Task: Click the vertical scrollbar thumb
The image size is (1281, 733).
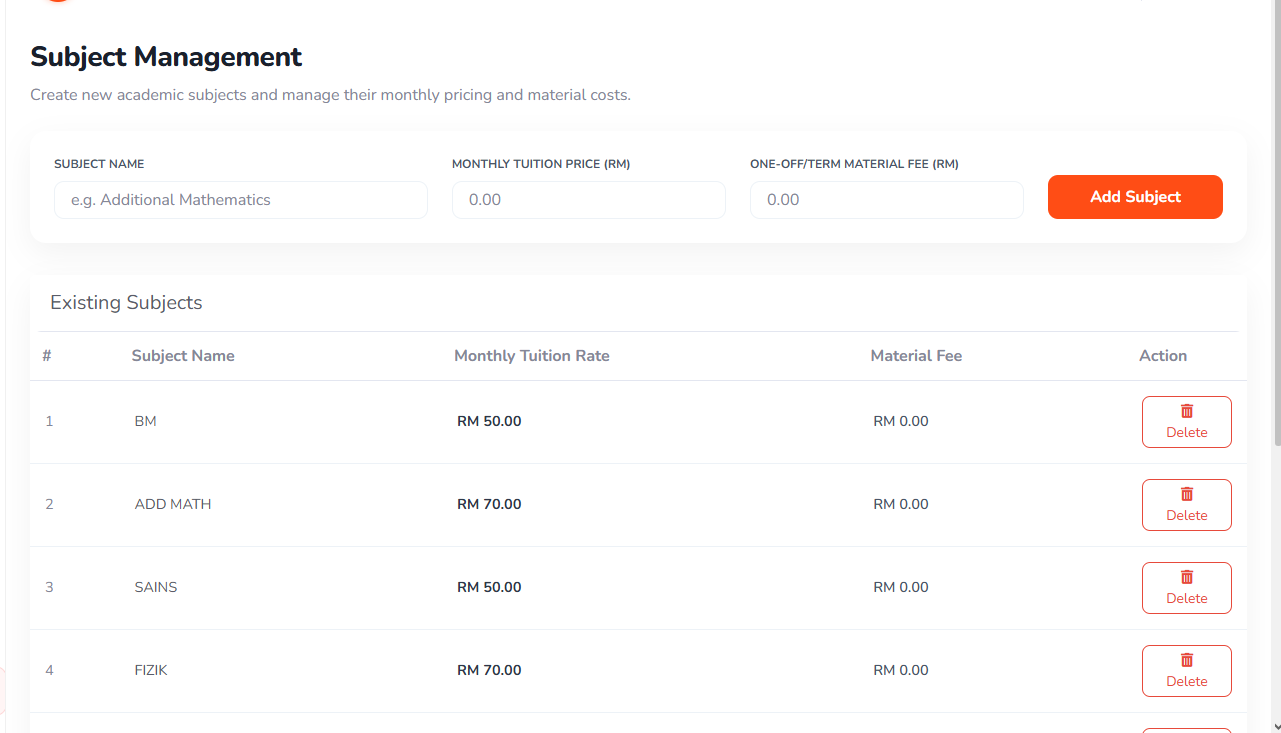Action: point(1276,222)
